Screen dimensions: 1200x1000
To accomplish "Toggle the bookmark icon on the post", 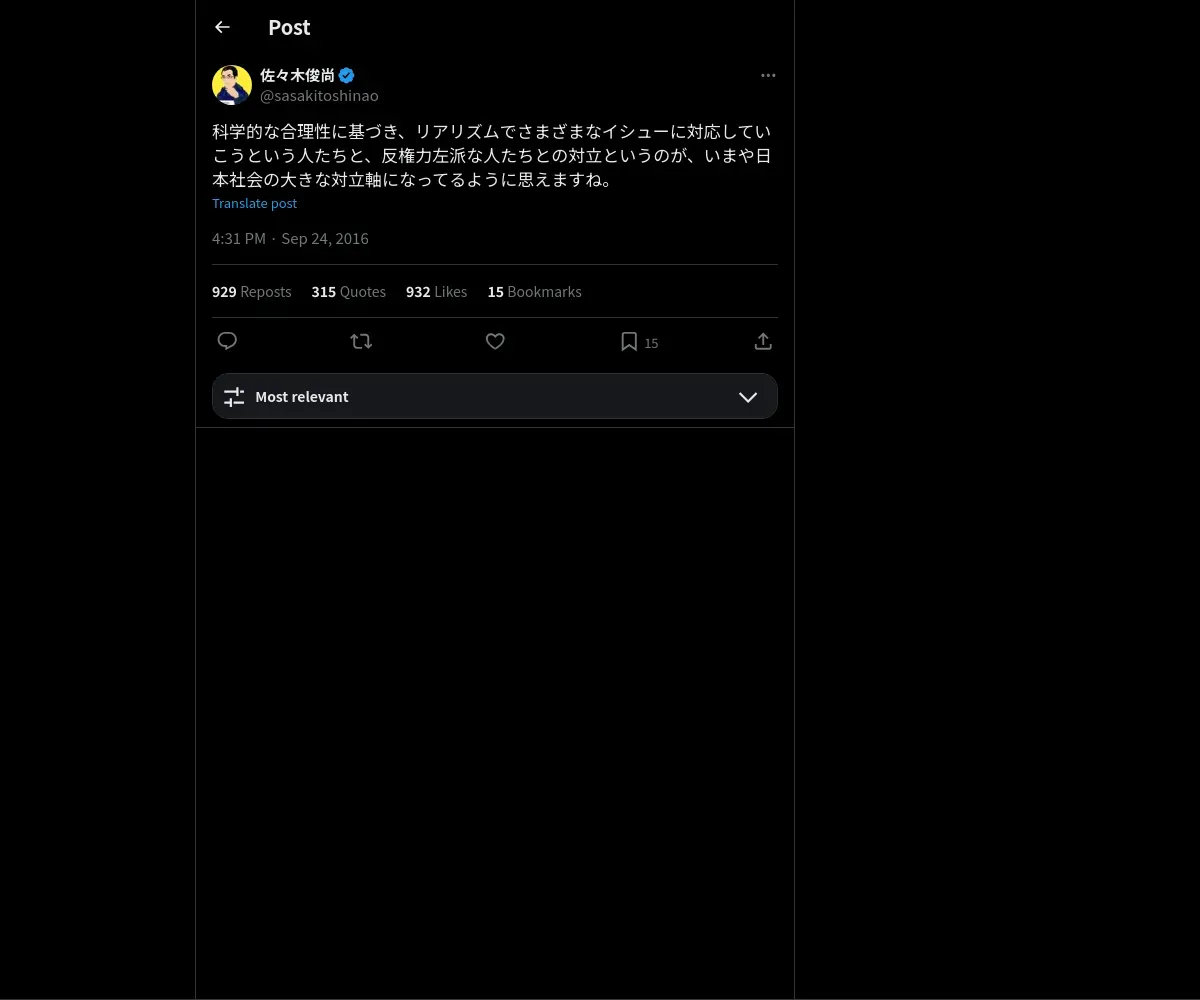I will click(x=629, y=341).
